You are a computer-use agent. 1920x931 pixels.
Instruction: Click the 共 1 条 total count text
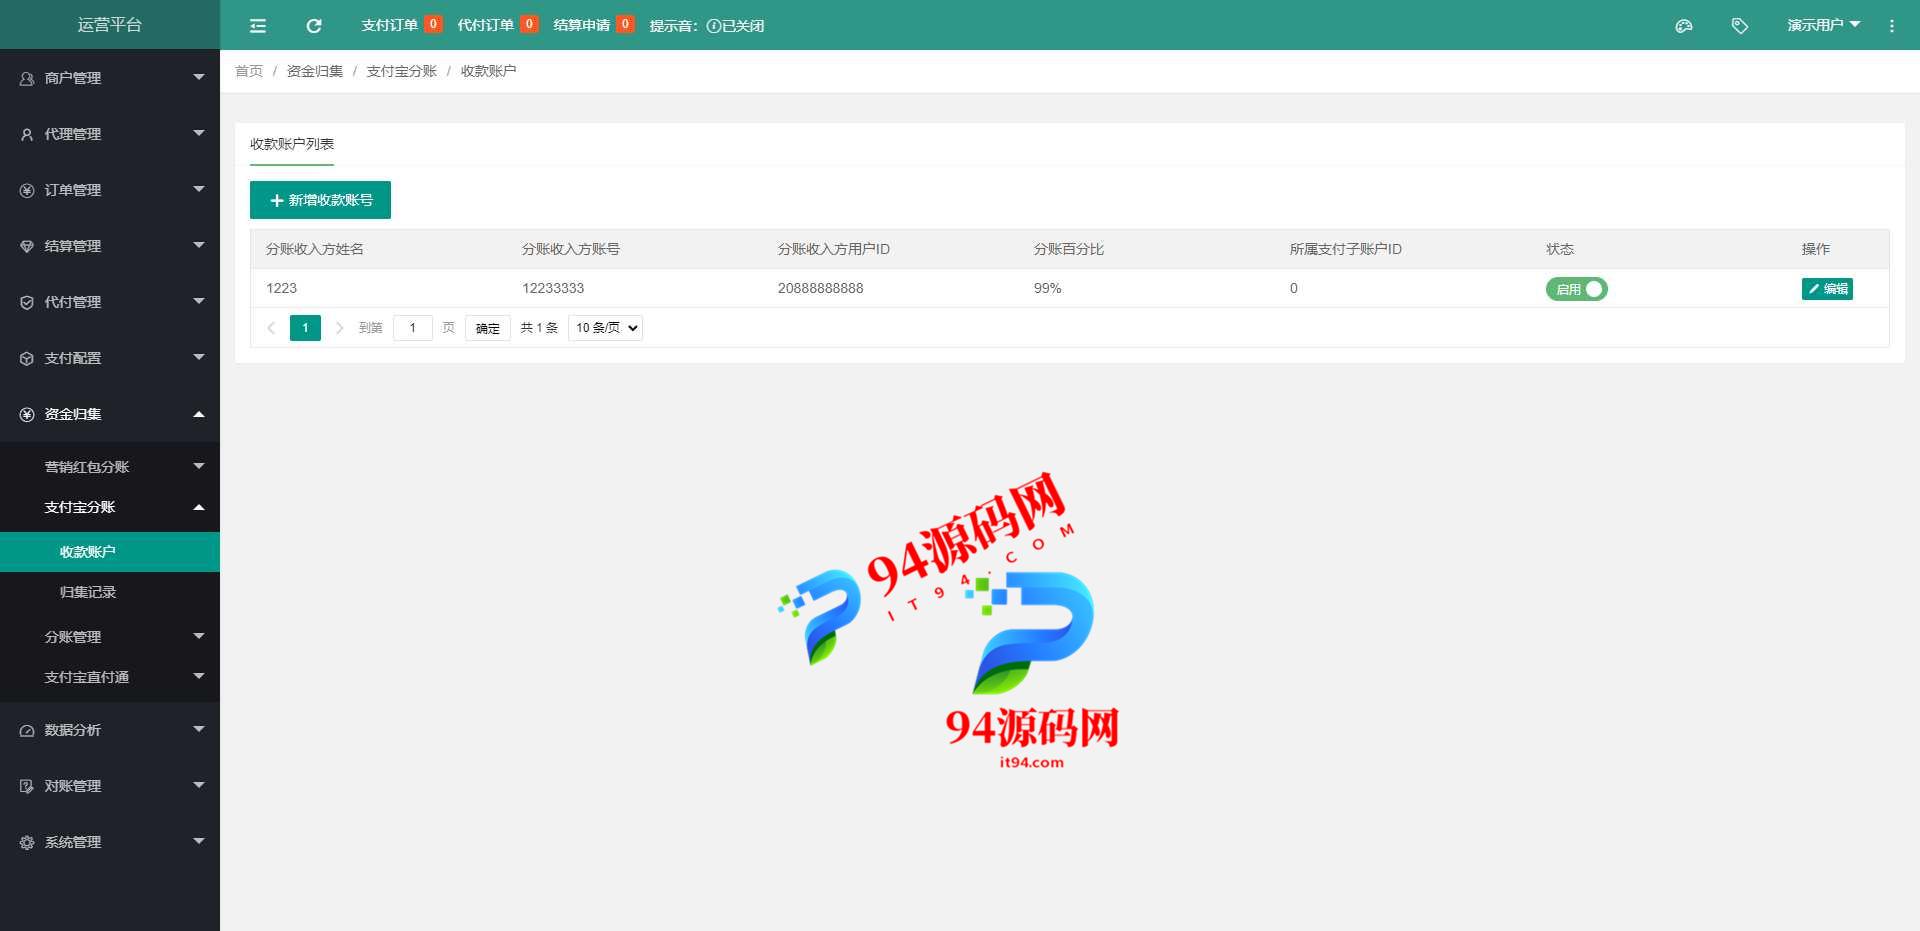(539, 328)
